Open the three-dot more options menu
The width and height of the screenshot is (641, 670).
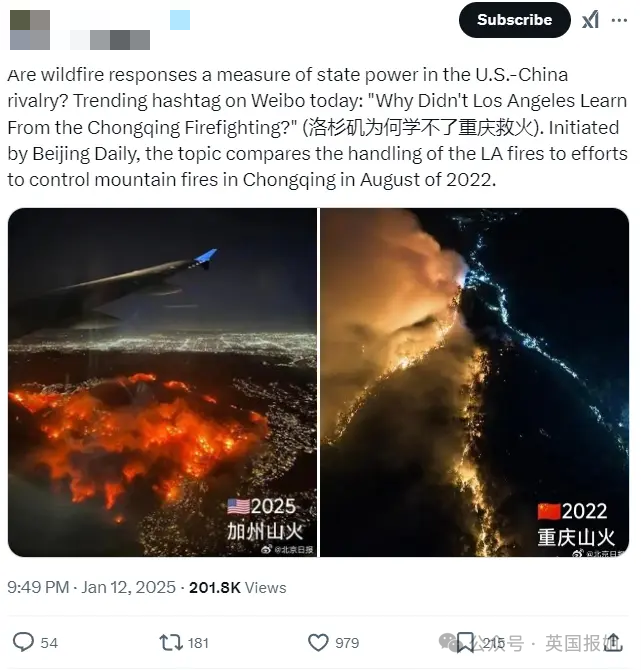619,20
